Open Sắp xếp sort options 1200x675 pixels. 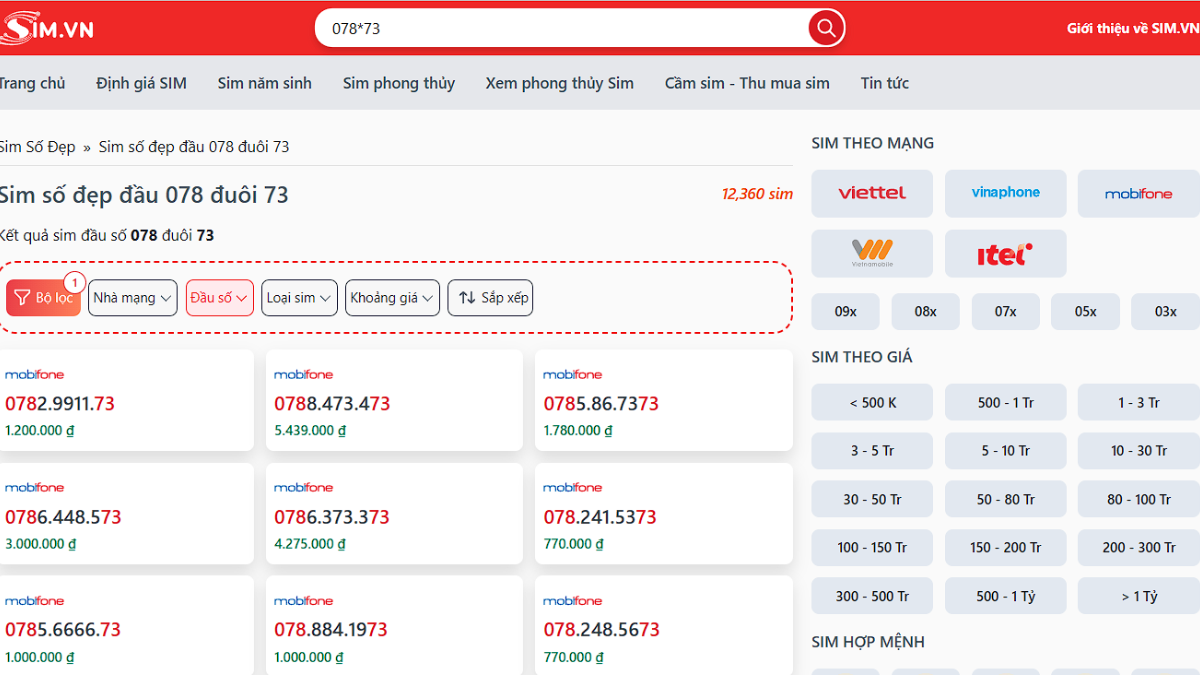(x=490, y=297)
